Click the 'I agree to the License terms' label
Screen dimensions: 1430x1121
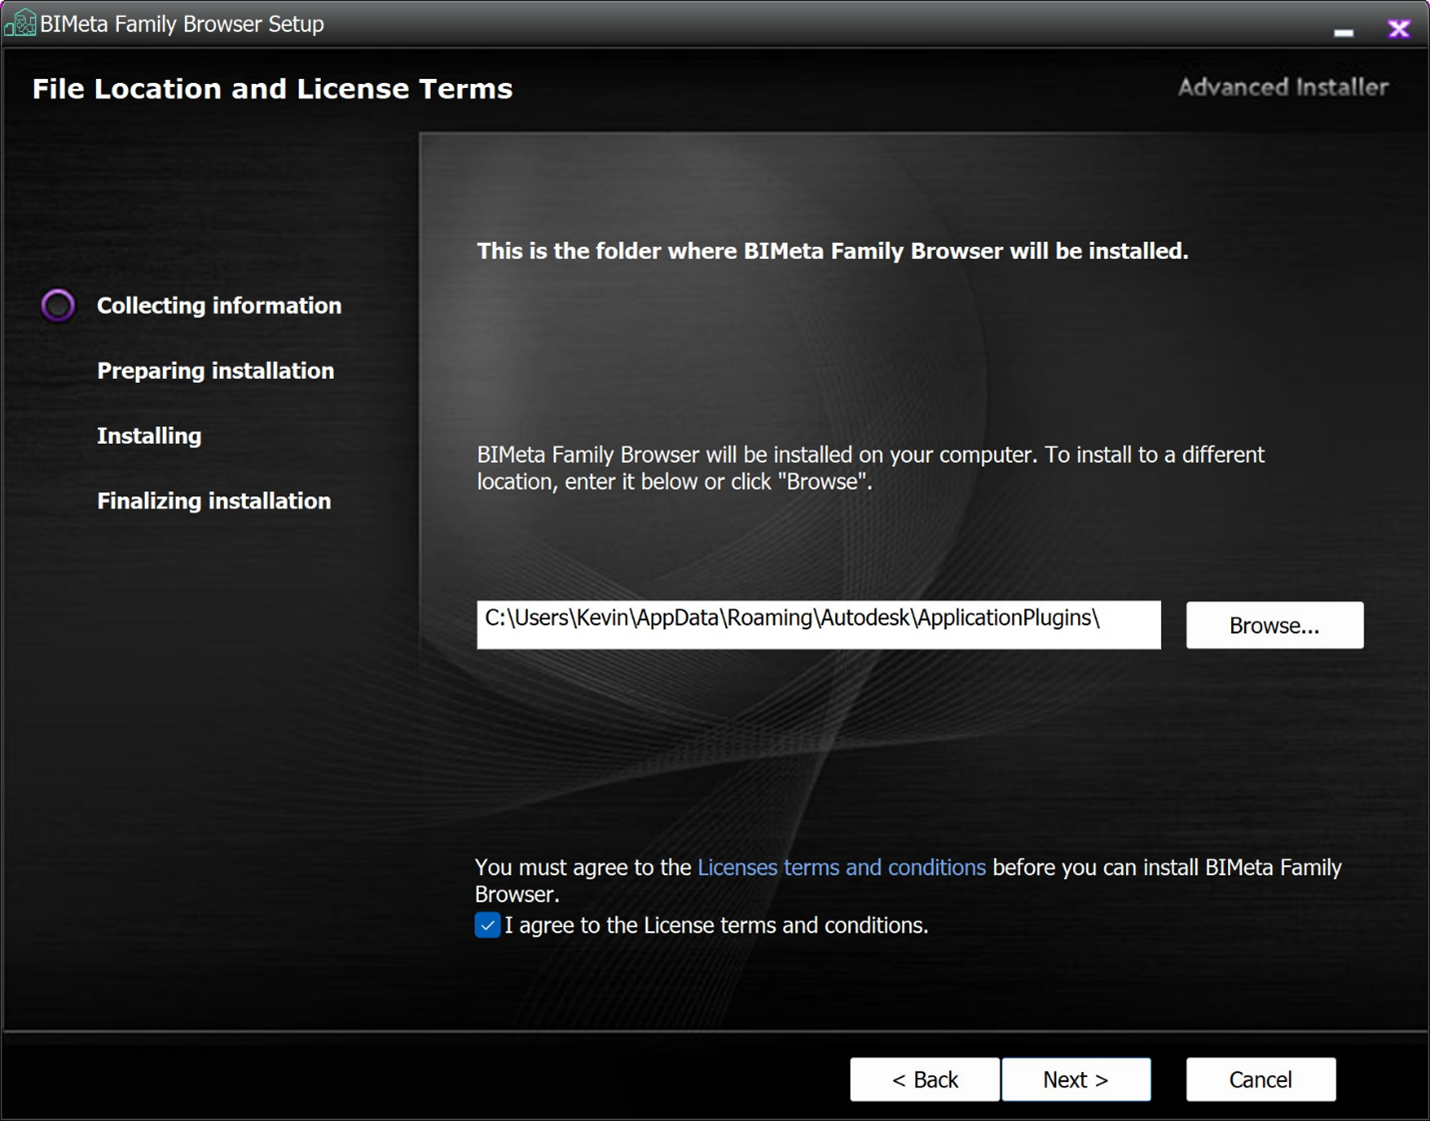tap(716, 925)
